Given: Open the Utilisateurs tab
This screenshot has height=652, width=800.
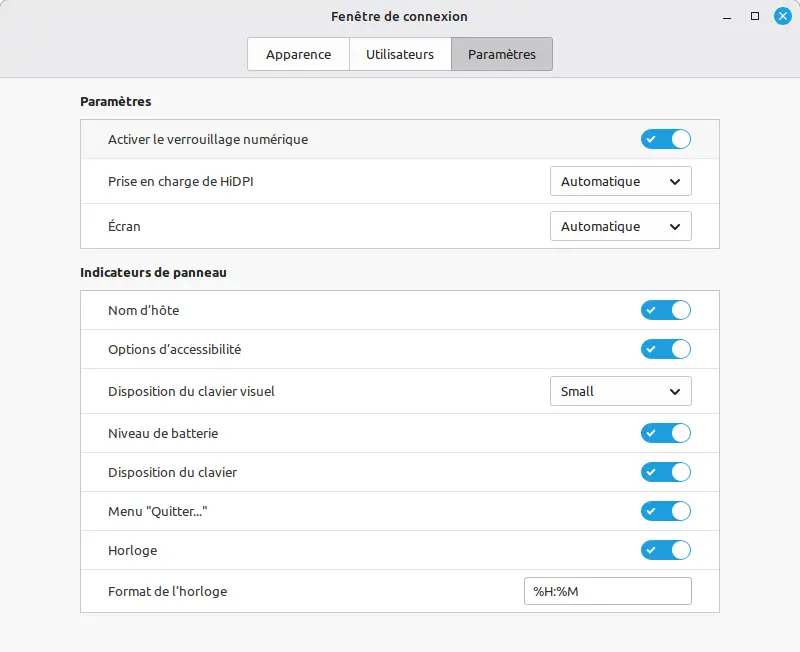Looking at the screenshot, I should (x=400, y=54).
